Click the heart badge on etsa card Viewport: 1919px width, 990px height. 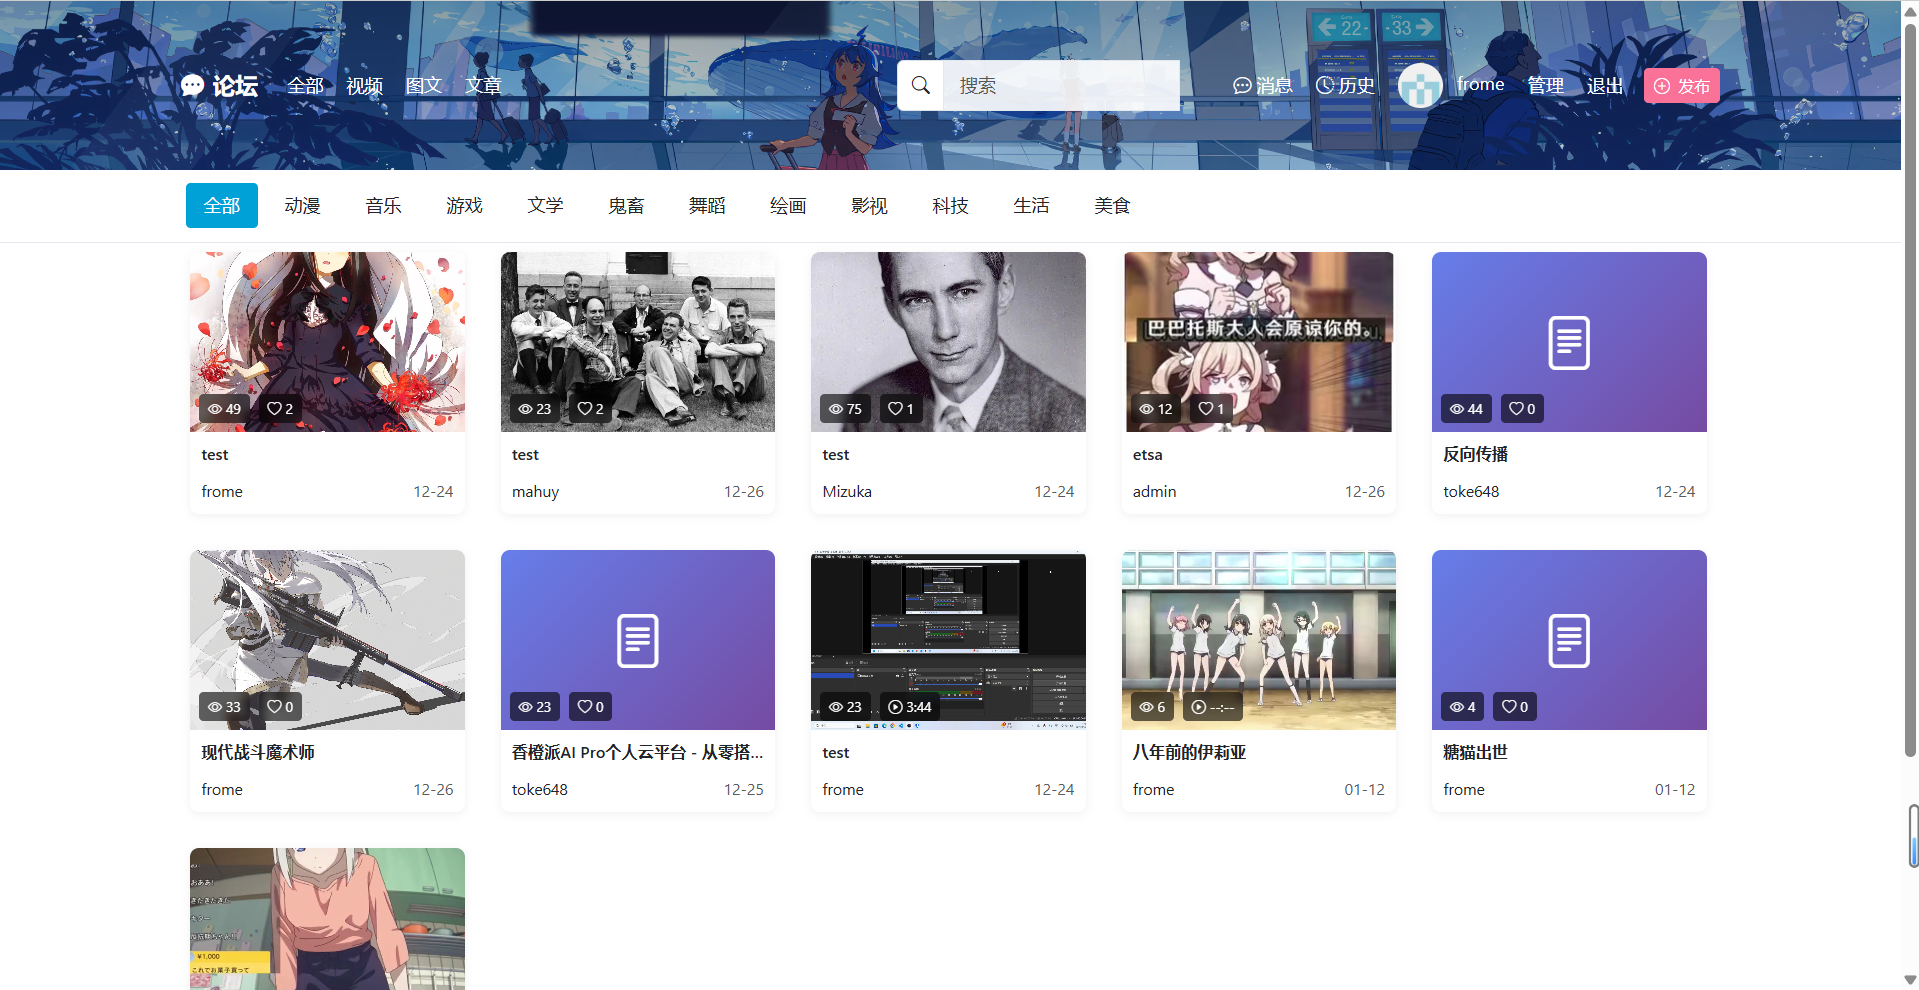click(x=1212, y=409)
